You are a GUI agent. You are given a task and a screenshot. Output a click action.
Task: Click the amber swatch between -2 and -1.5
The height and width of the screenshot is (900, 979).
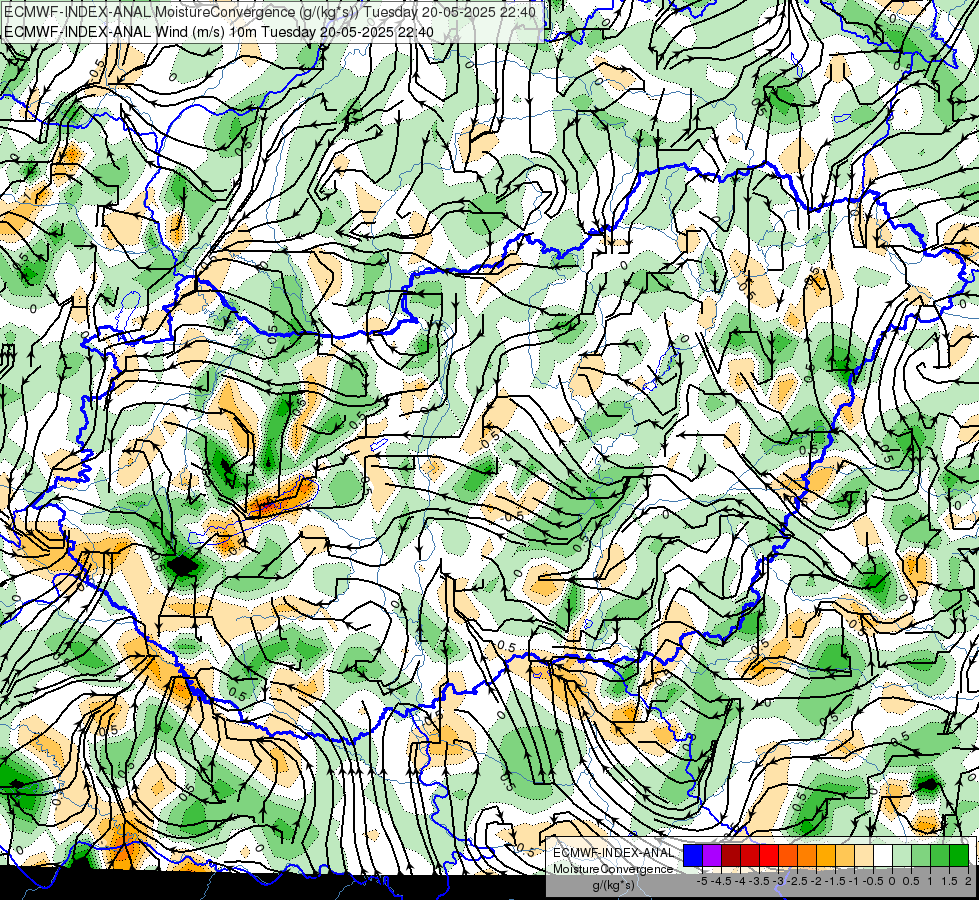[825, 856]
